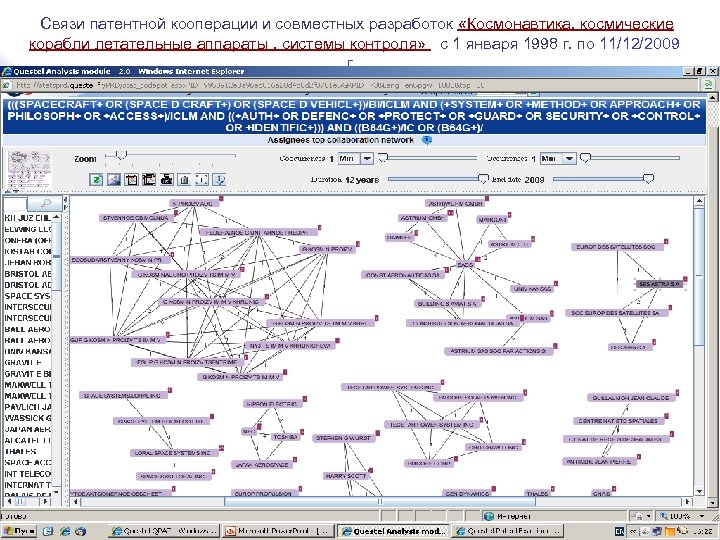
Task: Select INT TELECO in the assignee list
Action: [x=28, y=473]
